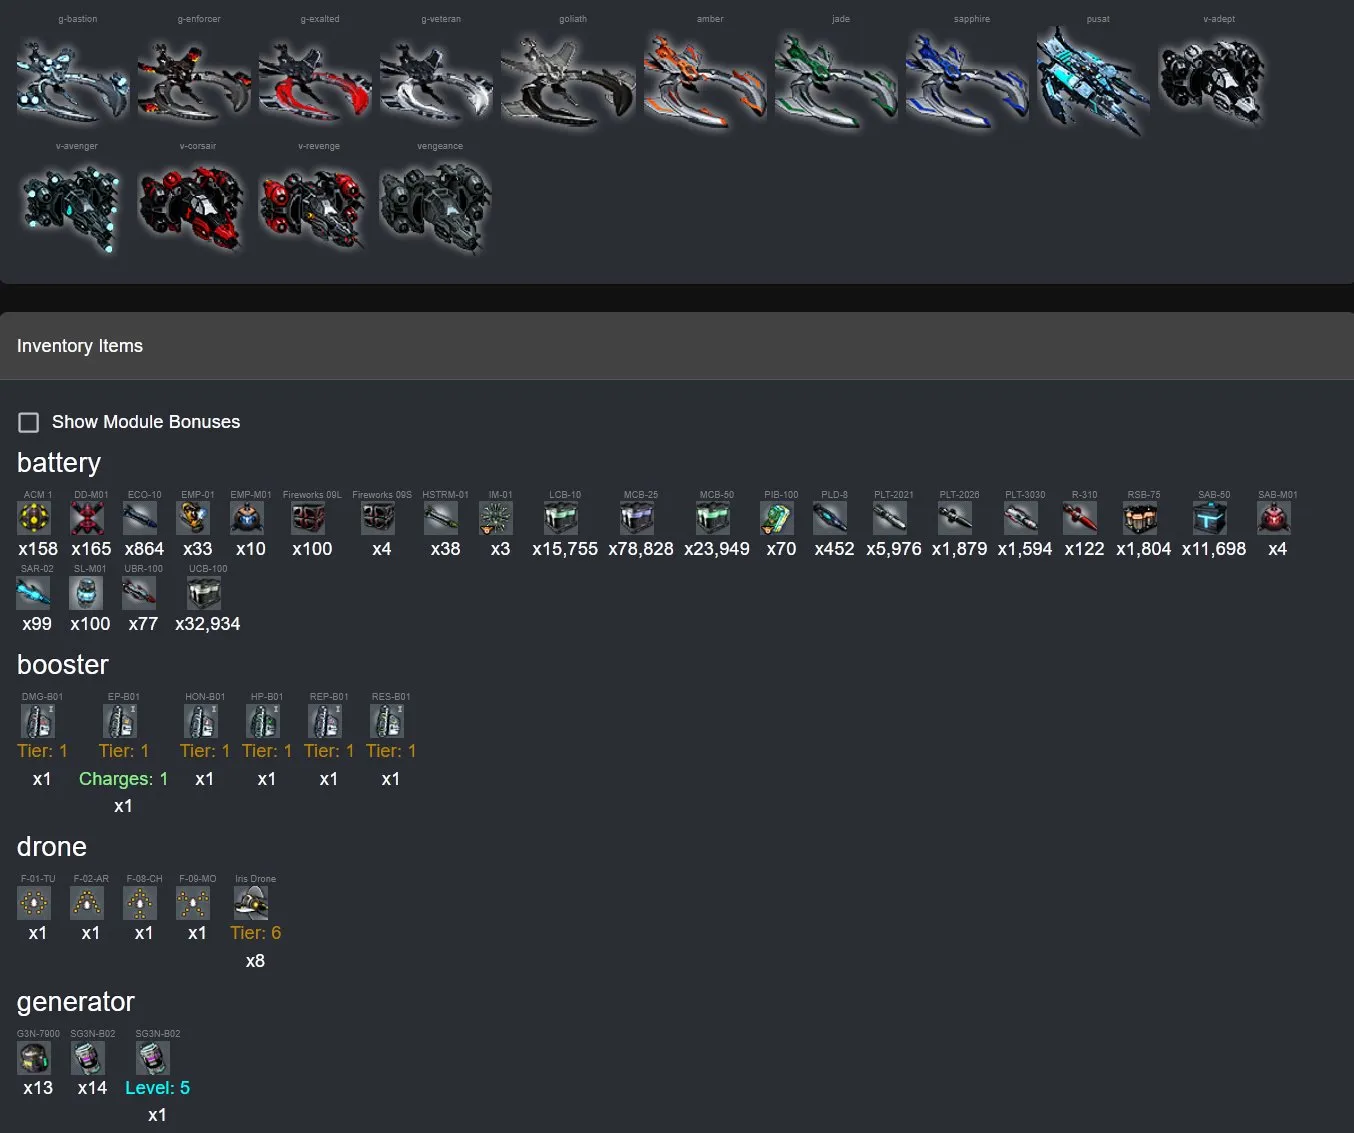The height and width of the screenshot is (1133, 1354).
Task: Click the F-01-TU drone formation icon
Action: tap(34, 904)
